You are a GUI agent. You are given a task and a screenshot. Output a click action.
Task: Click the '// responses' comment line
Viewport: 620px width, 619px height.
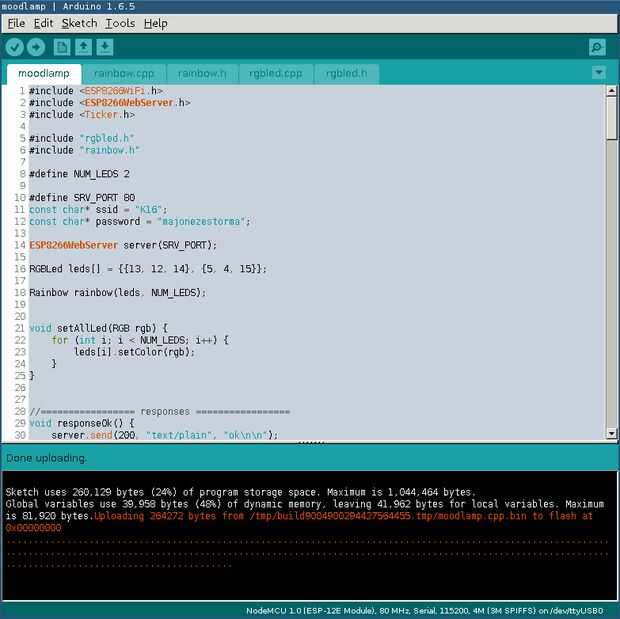point(160,412)
